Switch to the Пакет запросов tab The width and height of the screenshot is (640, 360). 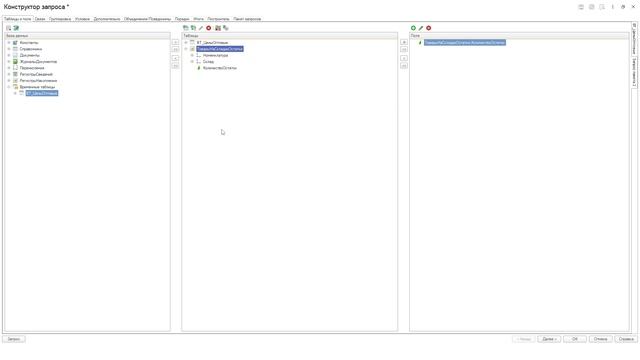point(247,19)
